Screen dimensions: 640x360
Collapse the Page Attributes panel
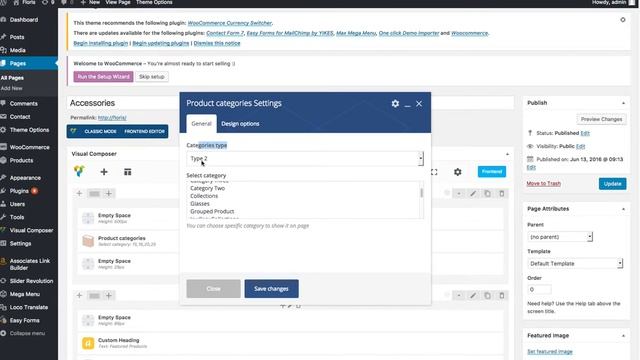[x=623, y=209]
